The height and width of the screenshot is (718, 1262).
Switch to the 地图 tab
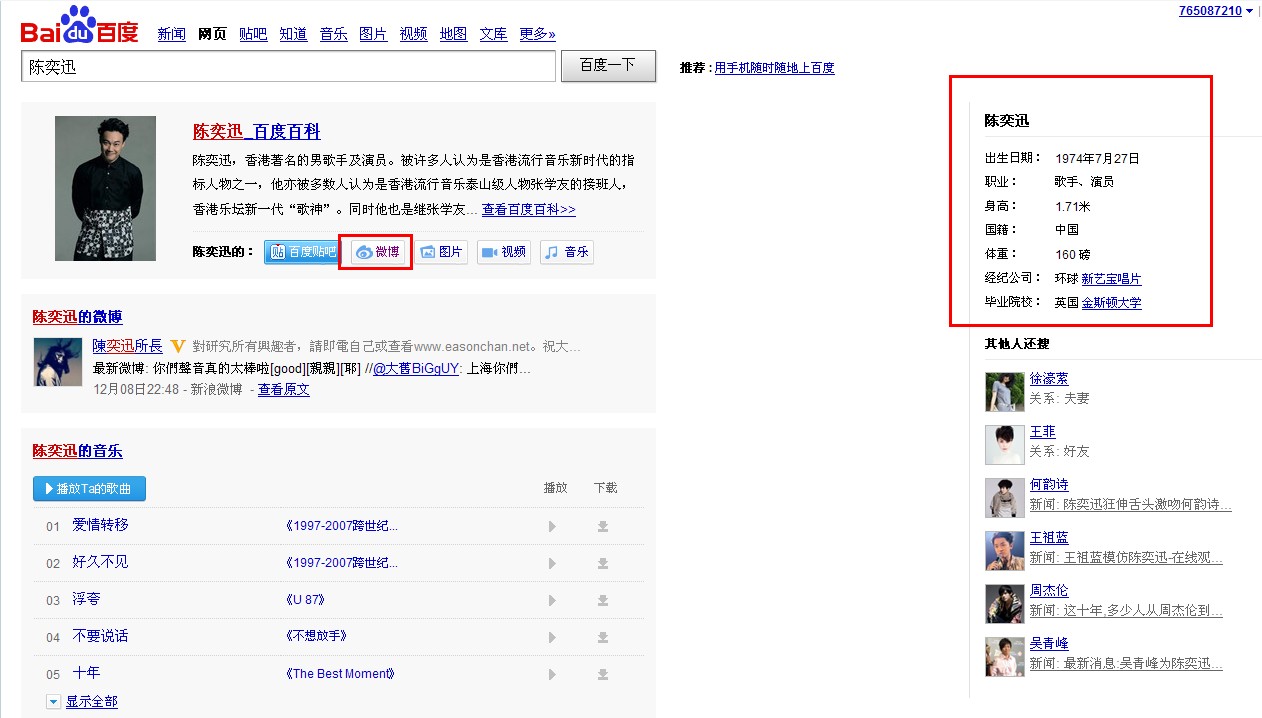pyautogui.click(x=453, y=34)
